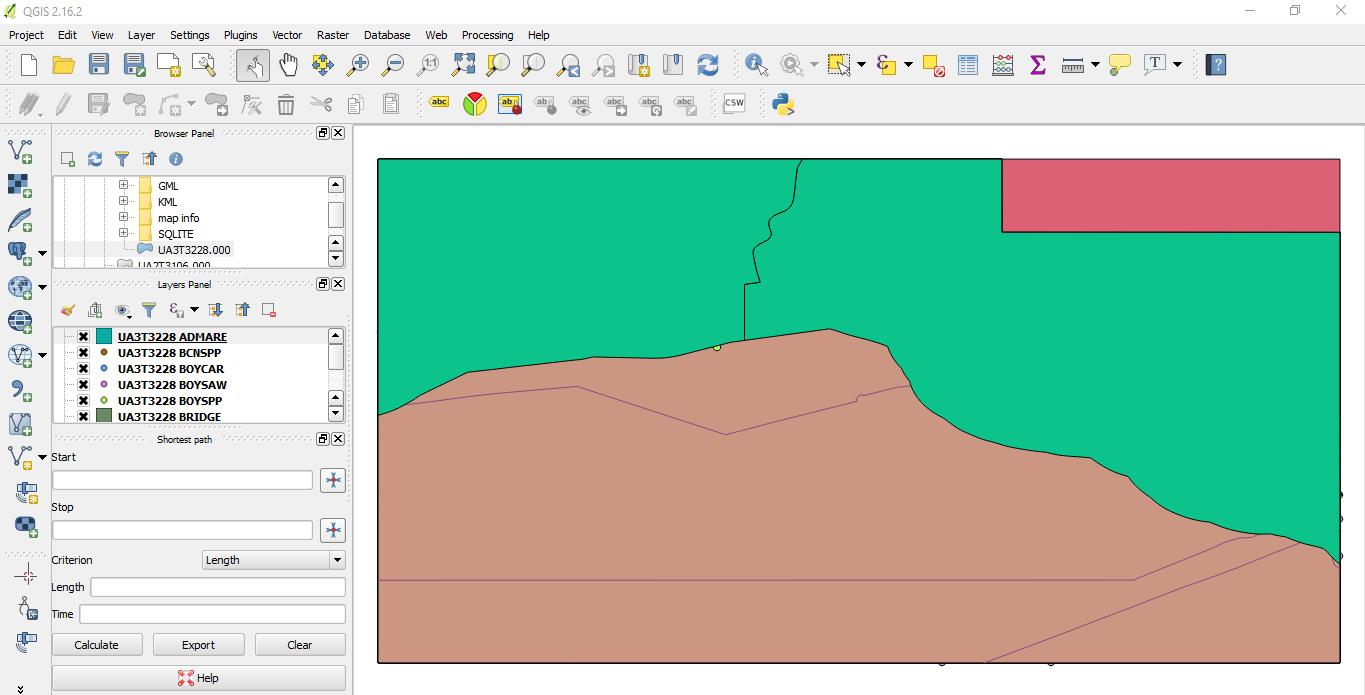Click the Save Project icon
Screen dimensions: 1365x695
click(98, 65)
